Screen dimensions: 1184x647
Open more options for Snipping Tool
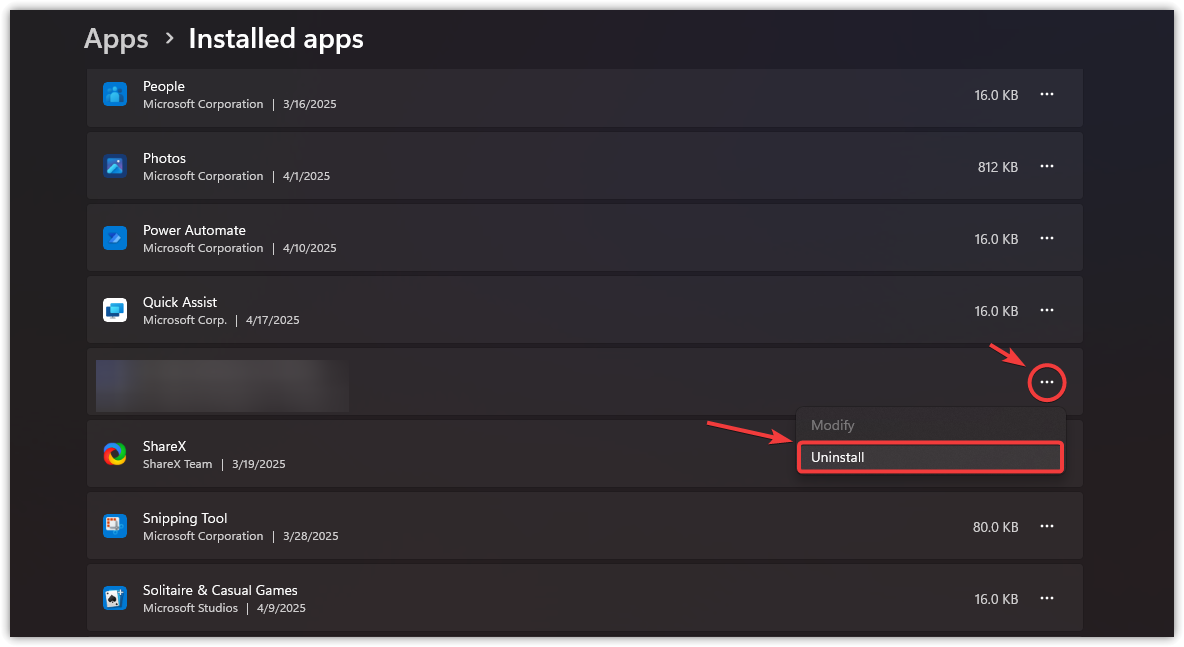(x=1047, y=526)
